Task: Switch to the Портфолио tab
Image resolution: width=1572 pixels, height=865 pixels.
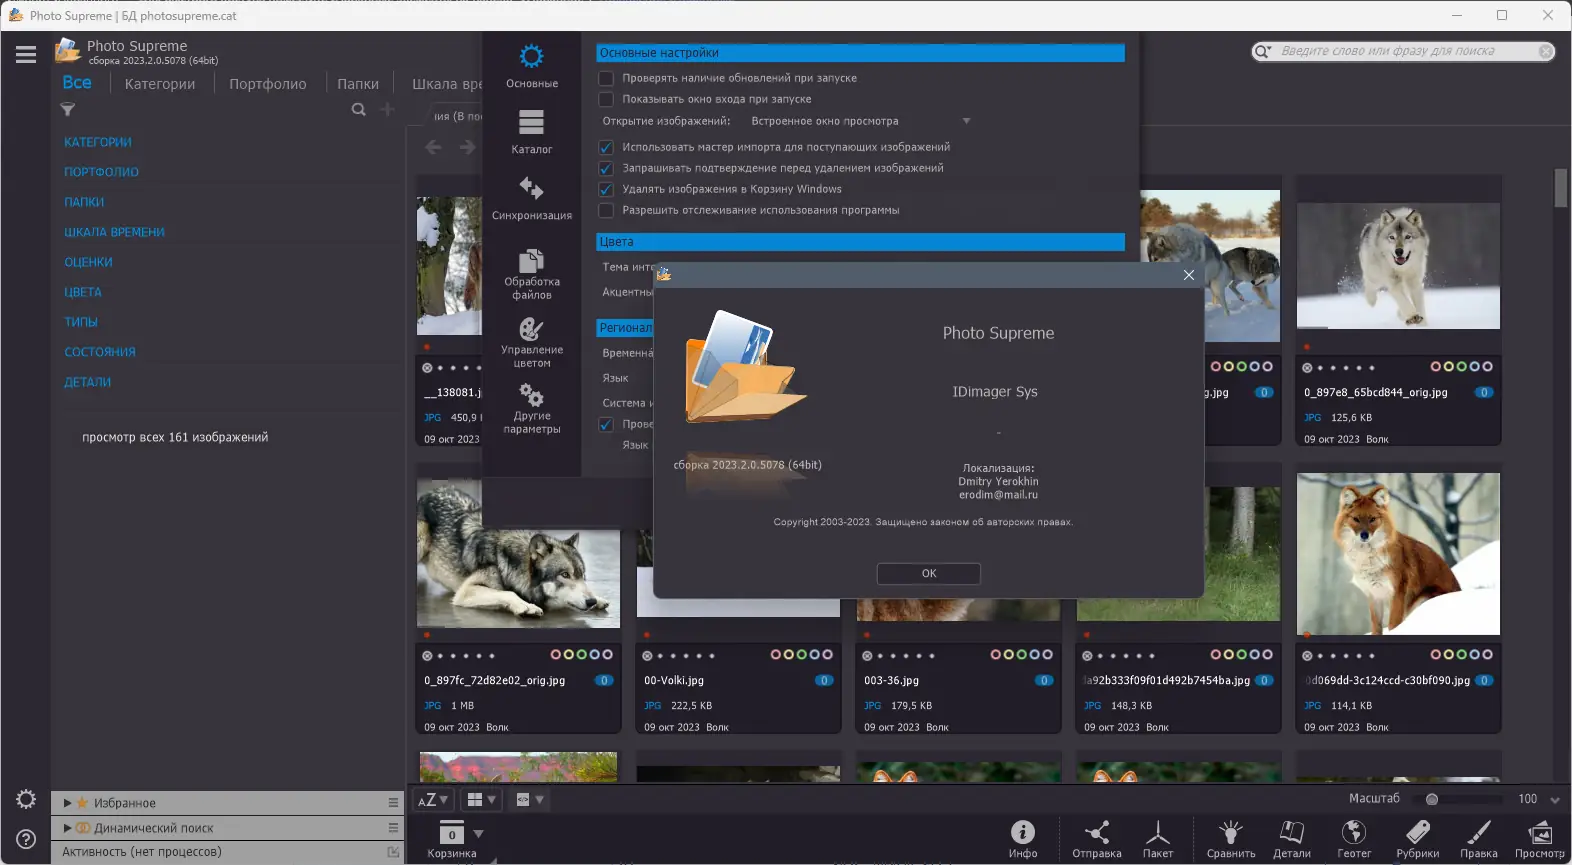Action: tap(268, 84)
